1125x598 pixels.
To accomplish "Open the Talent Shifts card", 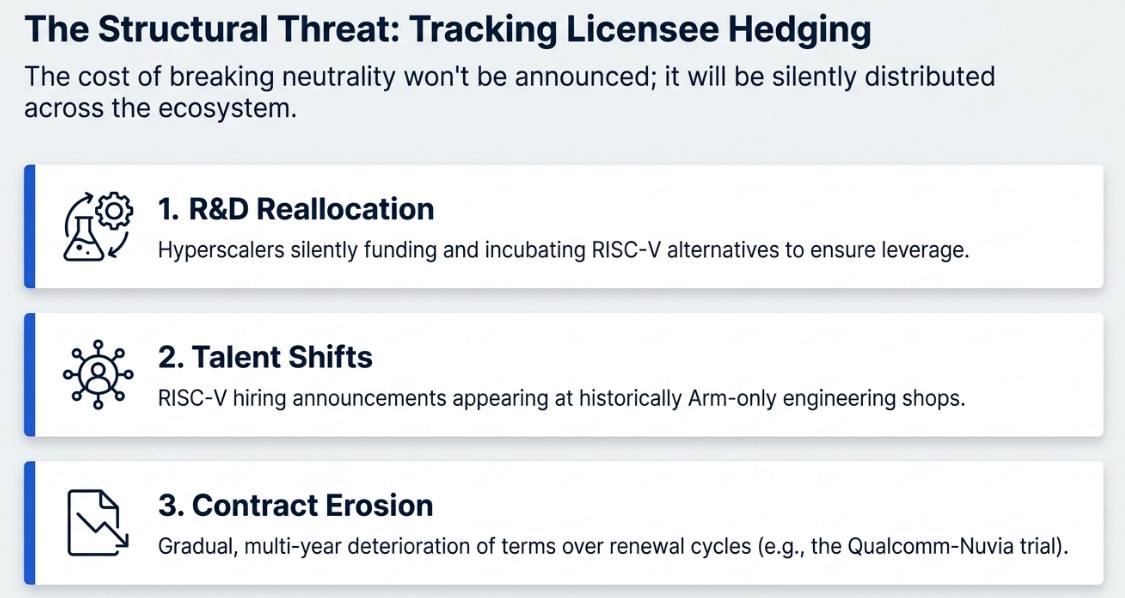I will tap(564, 375).
